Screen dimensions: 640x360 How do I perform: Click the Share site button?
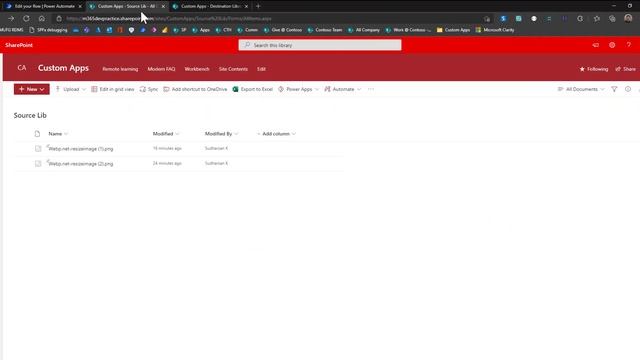click(x=625, y=69)
